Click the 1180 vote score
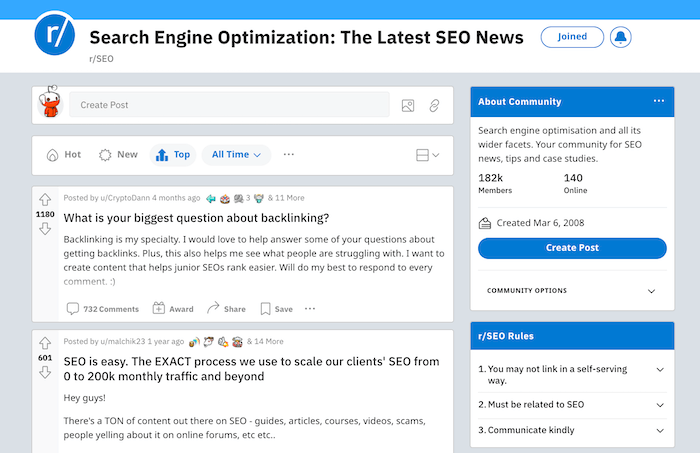Screen dimensions: 700x453 (x=45, y=214)
